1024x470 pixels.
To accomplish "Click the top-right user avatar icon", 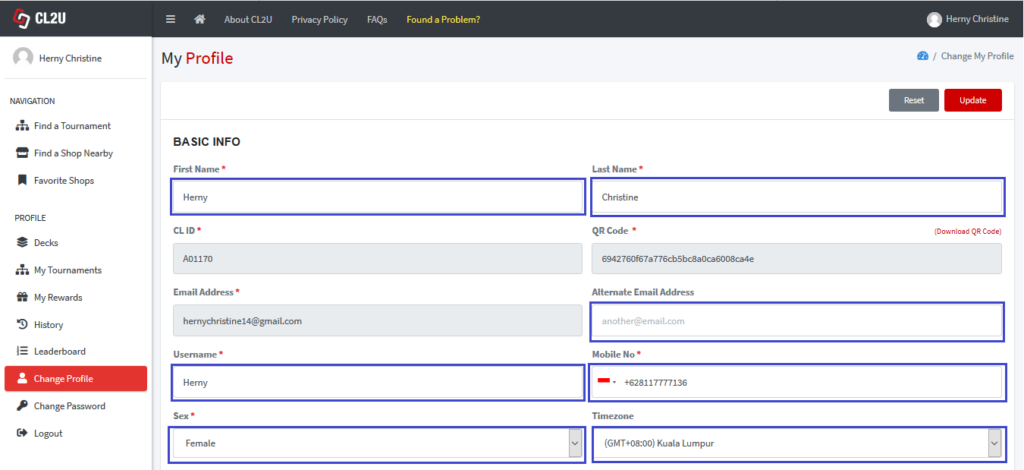I will (934, 20).
